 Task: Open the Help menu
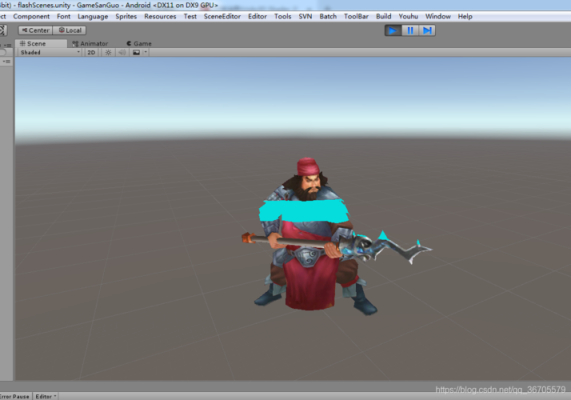click(x=465, y=16)
